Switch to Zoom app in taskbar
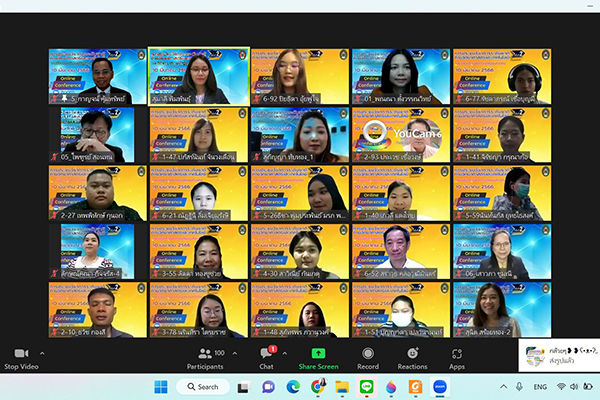This screenshot has width=600, height=400. tap(437, 387)
